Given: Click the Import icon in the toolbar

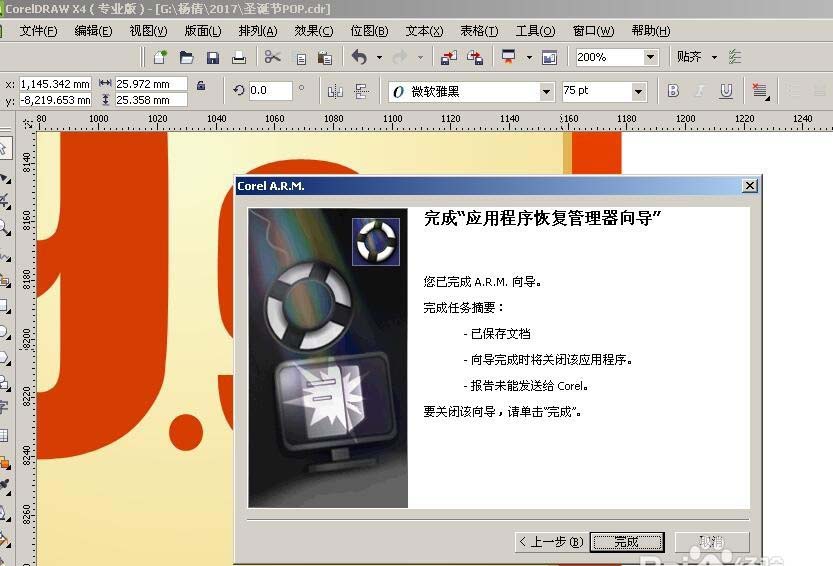Looking at the screenshot, I should coord(449,57).
